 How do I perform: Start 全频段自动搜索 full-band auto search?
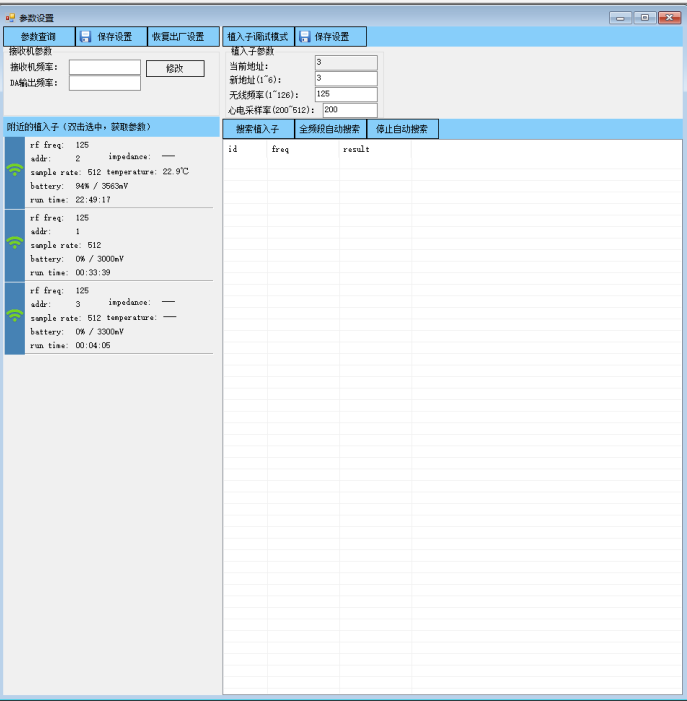click(x=329, y=129)
